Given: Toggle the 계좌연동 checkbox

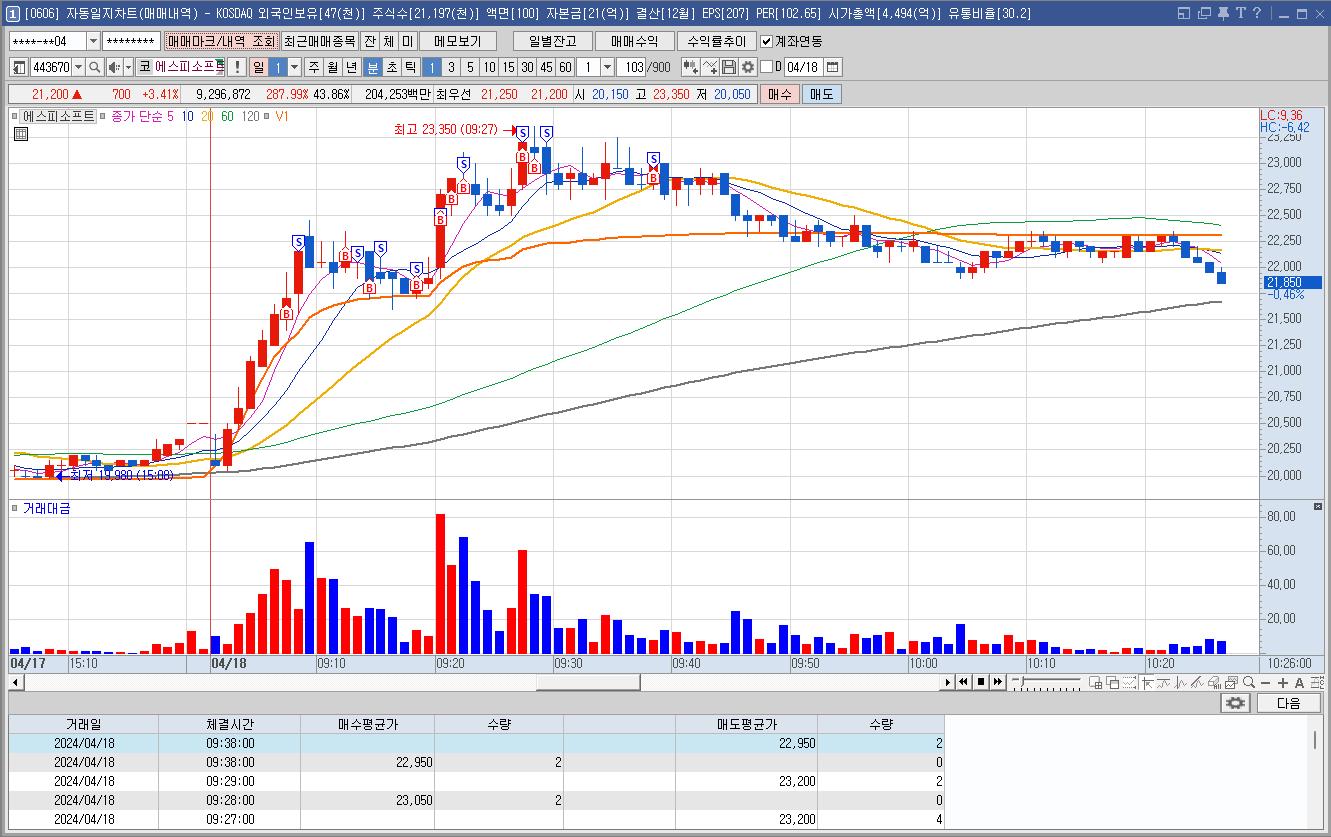Looking at the screenshot, I should pos(766,41).
